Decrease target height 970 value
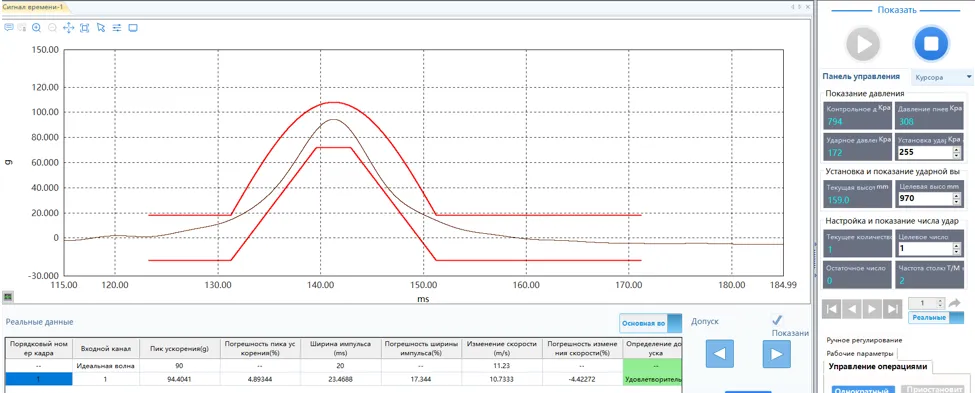The height and width of the screenshot is (393, 975). point(956,203)
